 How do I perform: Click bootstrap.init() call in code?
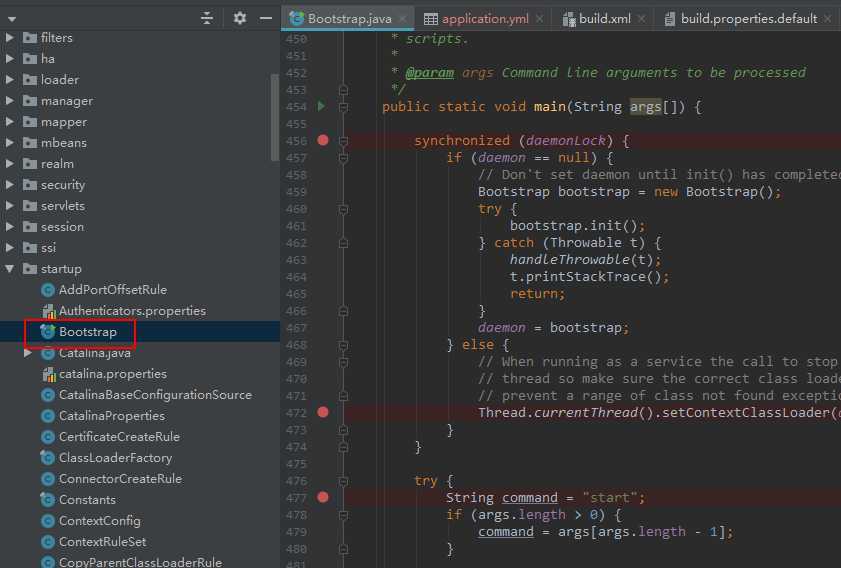coord(573,225)
